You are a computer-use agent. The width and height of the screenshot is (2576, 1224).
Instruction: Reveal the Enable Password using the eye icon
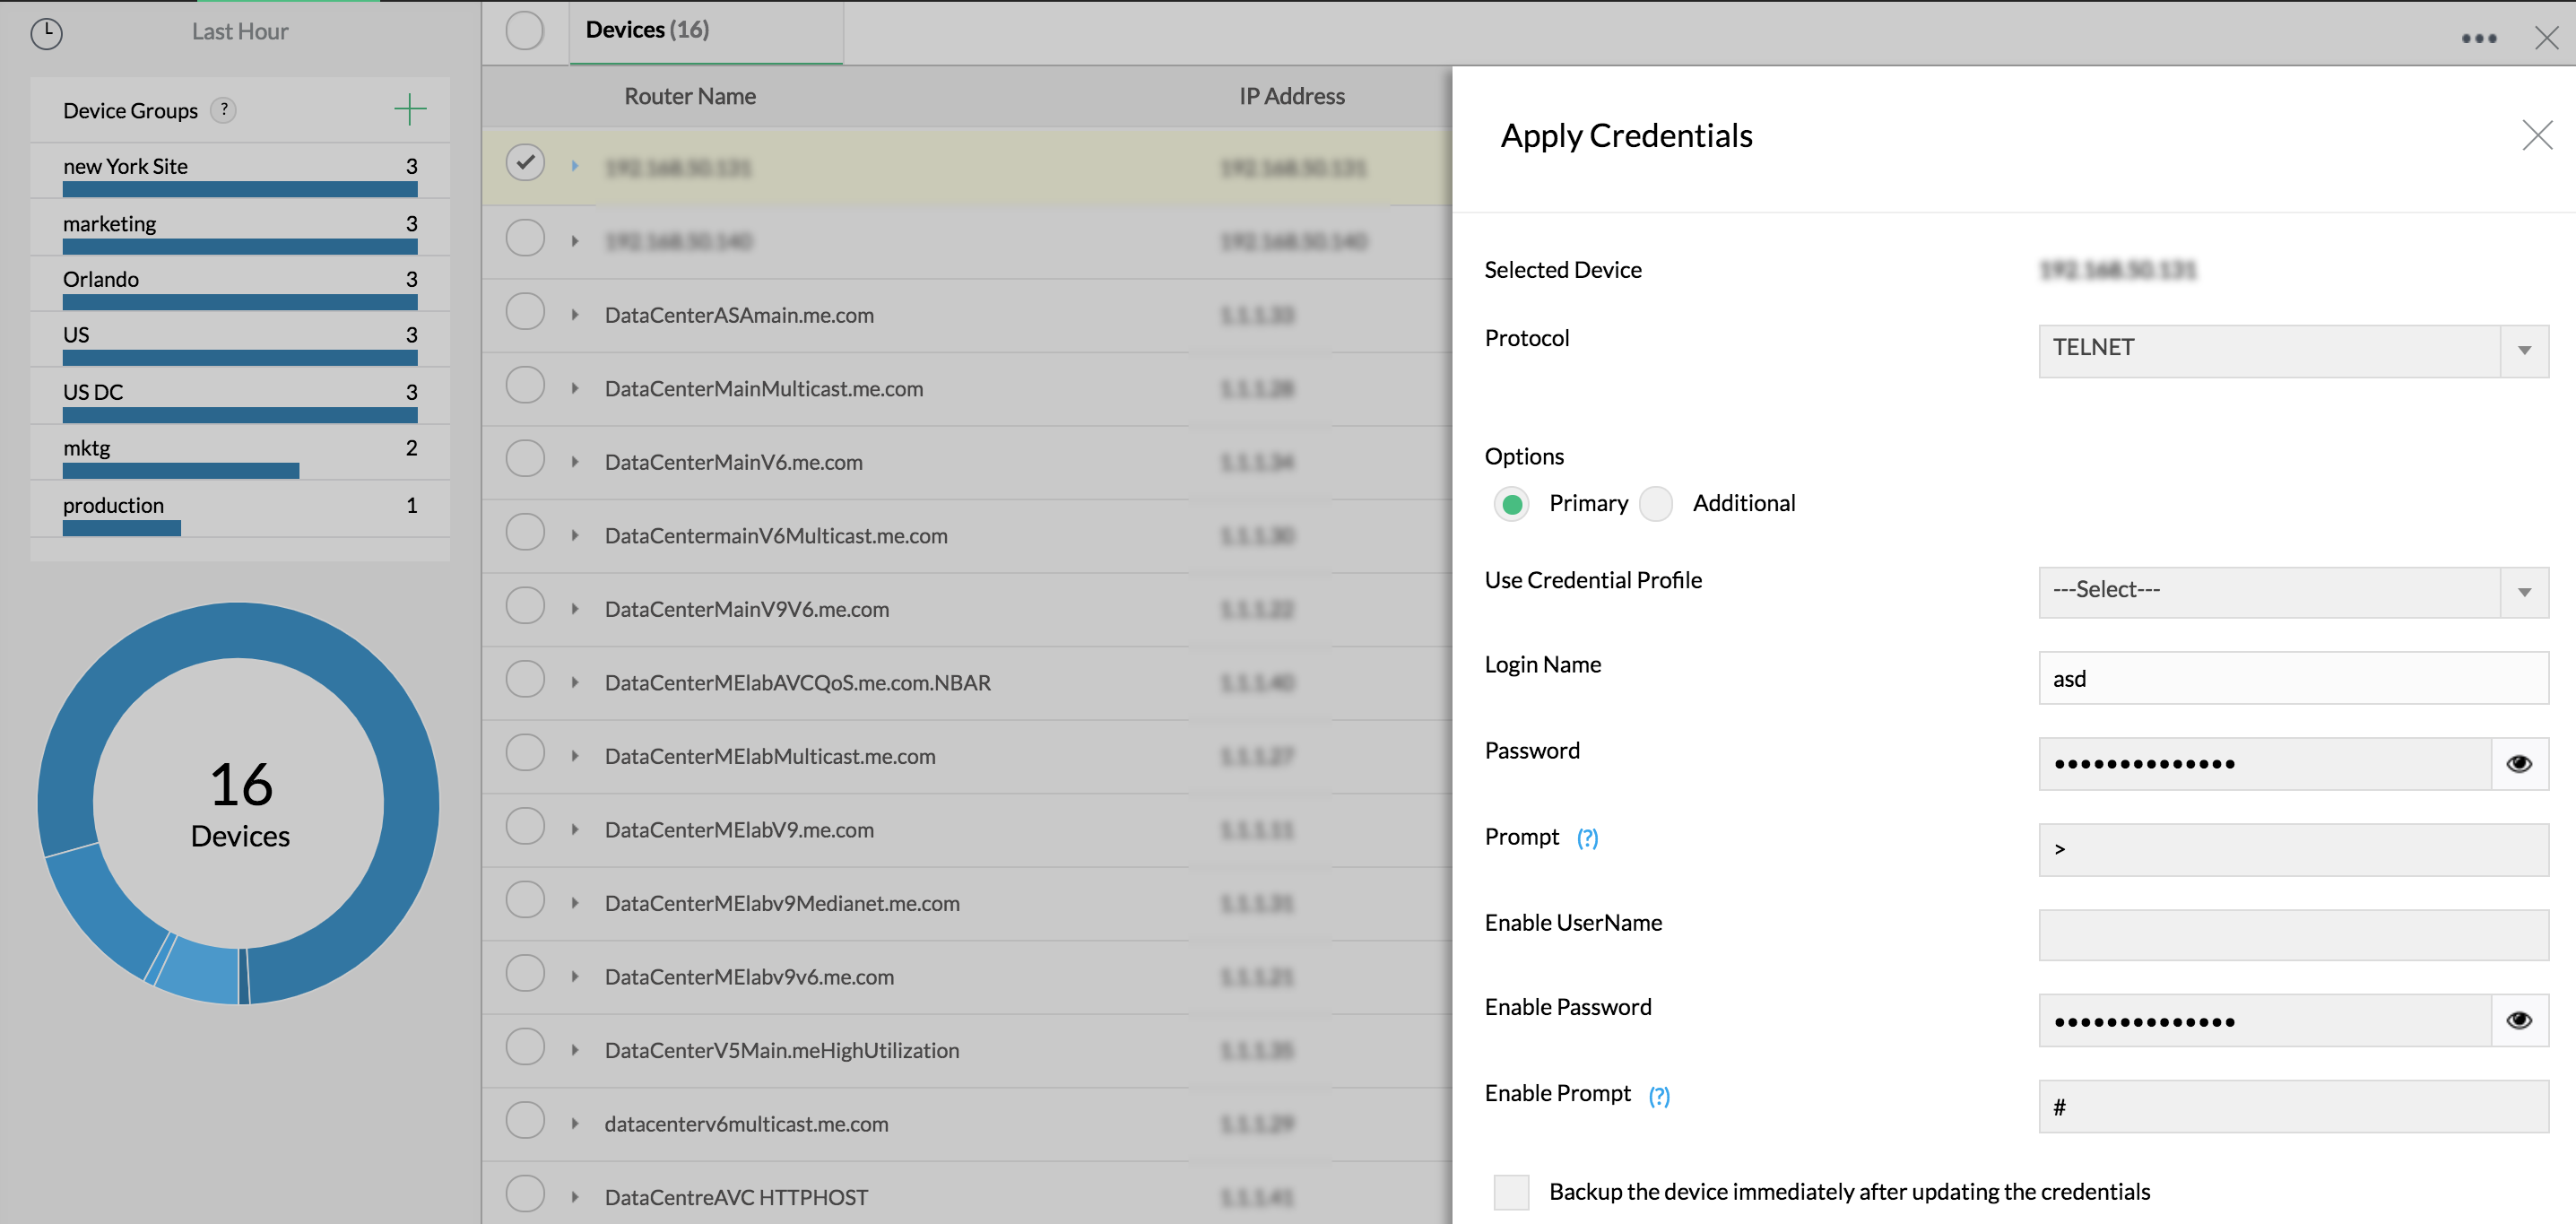2519,1020
